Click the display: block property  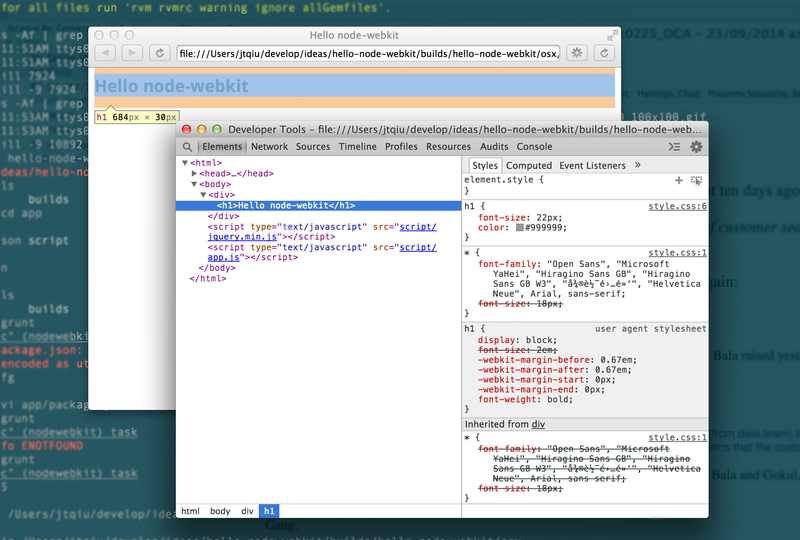tap(517, 340)
